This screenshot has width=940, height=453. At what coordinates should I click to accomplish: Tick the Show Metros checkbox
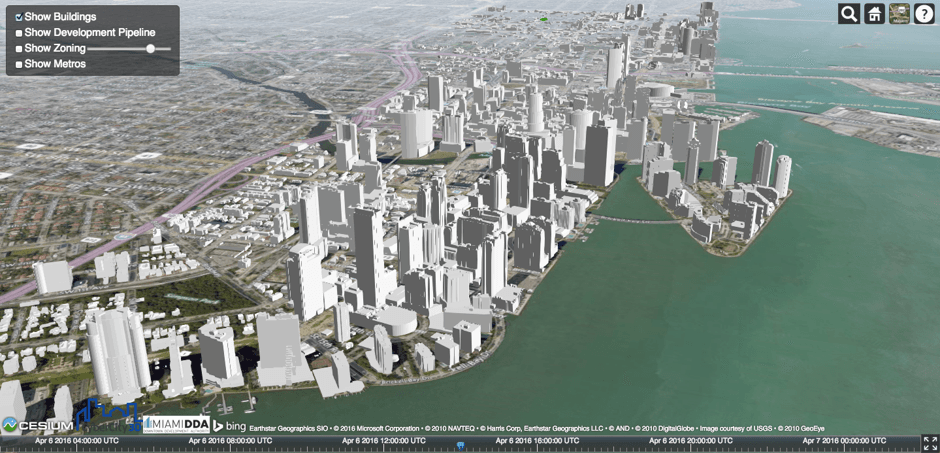[x=19, y=64]
